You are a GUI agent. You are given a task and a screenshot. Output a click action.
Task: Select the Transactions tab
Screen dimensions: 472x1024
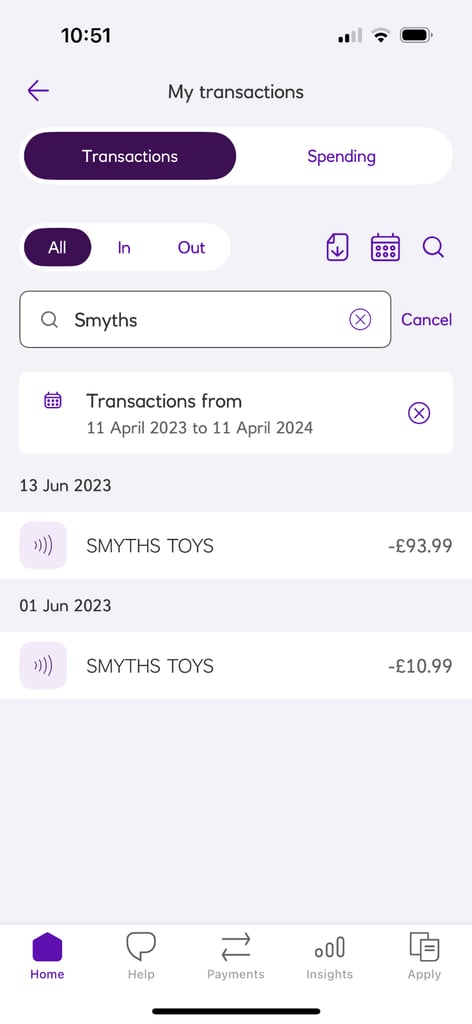(130, 156)
